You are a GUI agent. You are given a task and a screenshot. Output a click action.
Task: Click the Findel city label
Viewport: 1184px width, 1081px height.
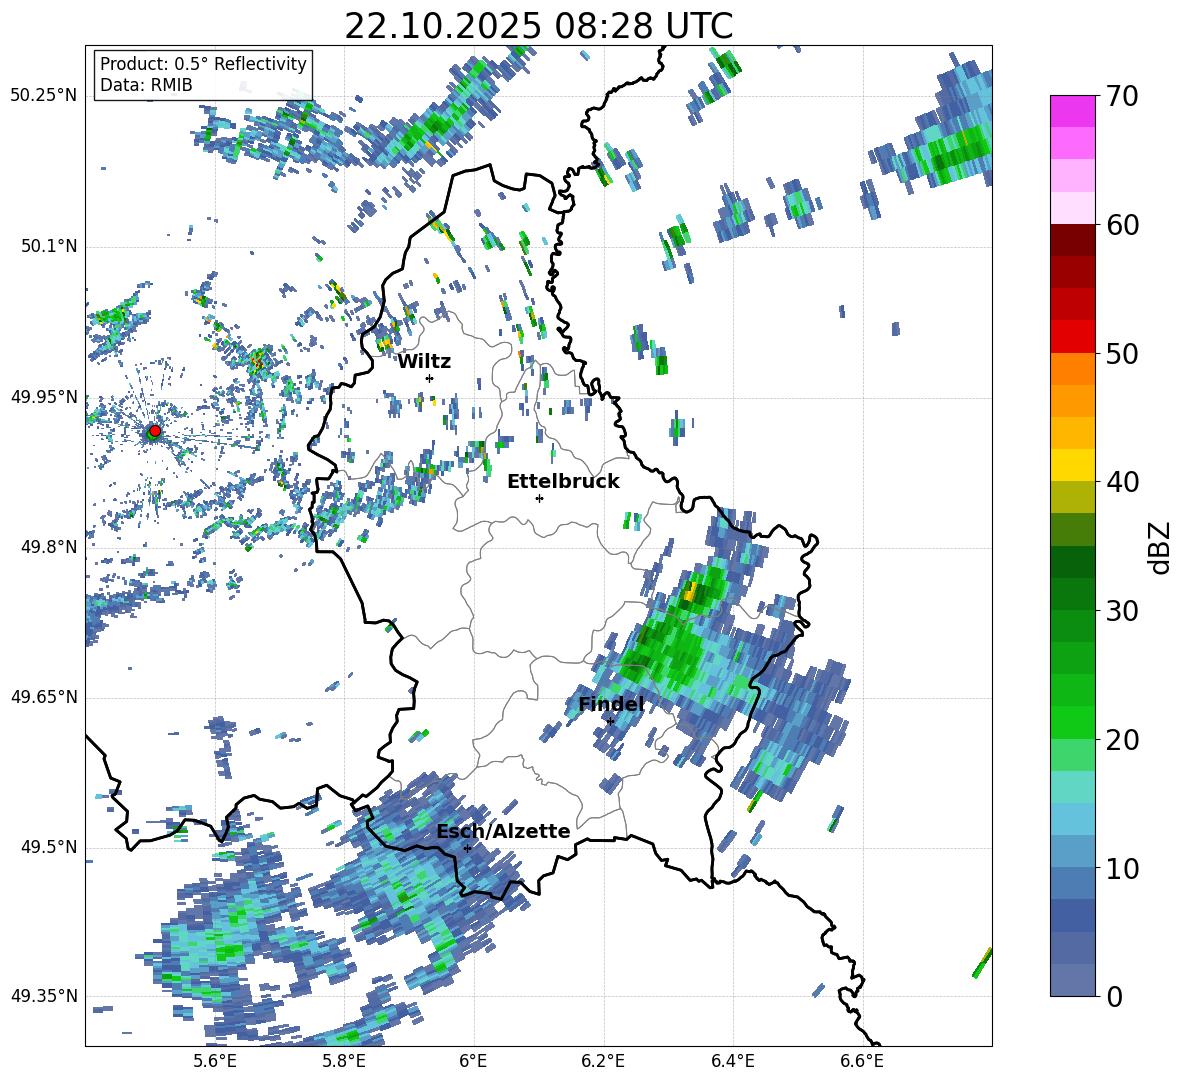611,704
